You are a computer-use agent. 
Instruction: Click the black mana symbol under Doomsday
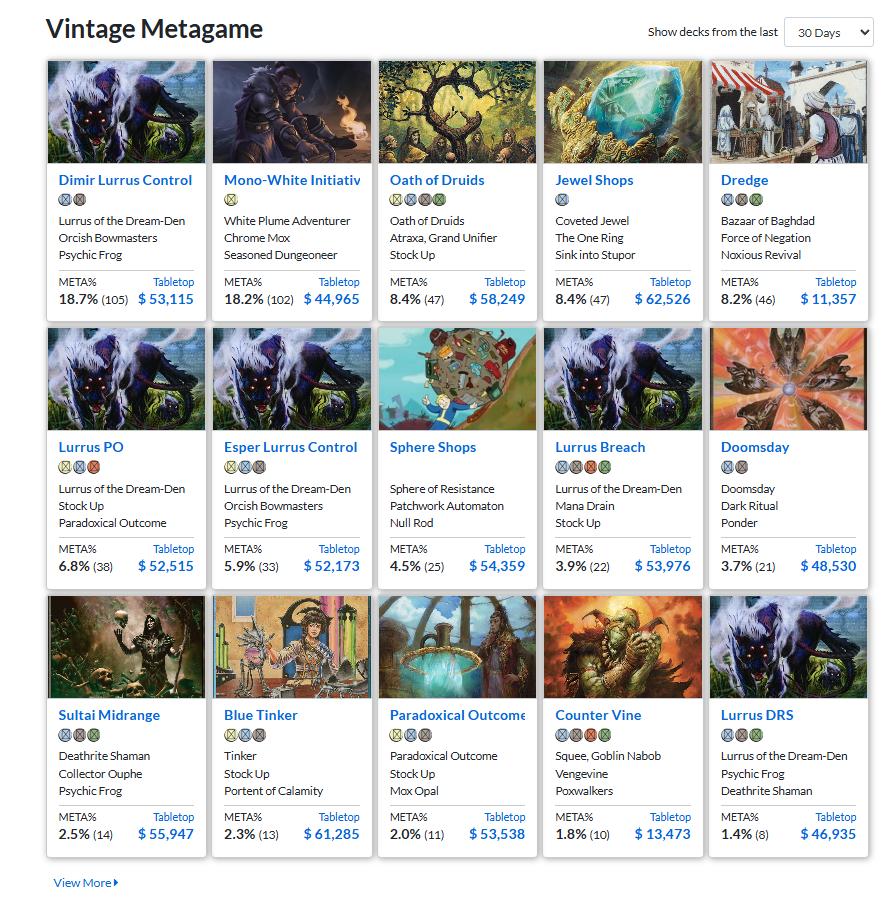(x=742, y=467)
